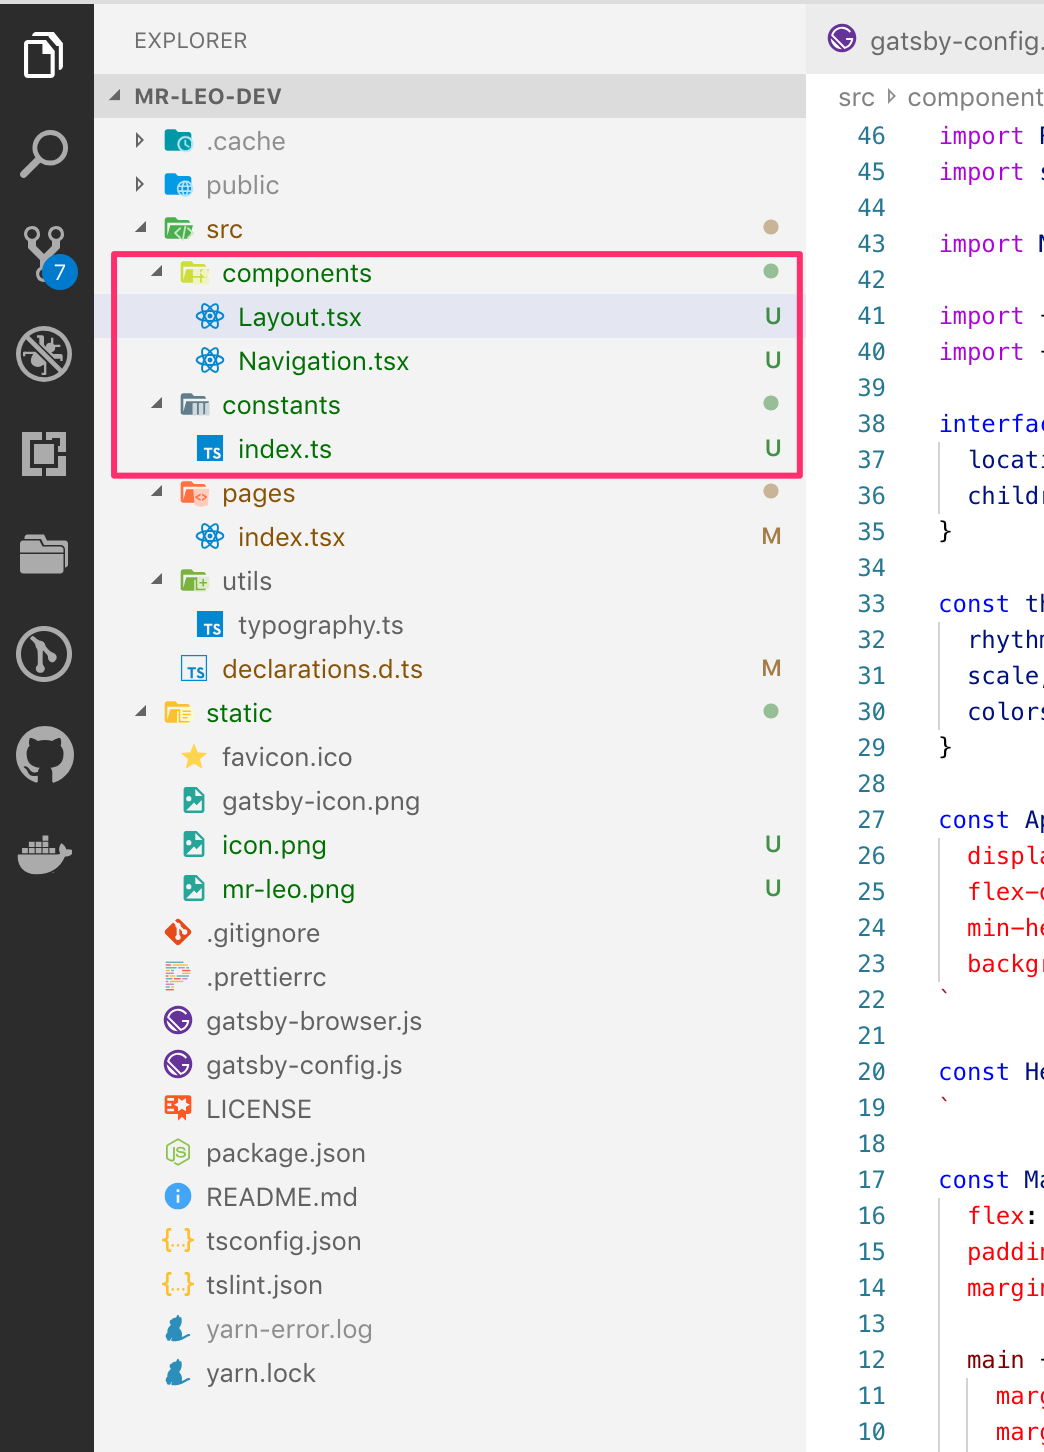This screenshot has height=1452, width=1044.
Task: Collapse the constants folder arrow
Action: pyautogui.click(x=157, y=405)
